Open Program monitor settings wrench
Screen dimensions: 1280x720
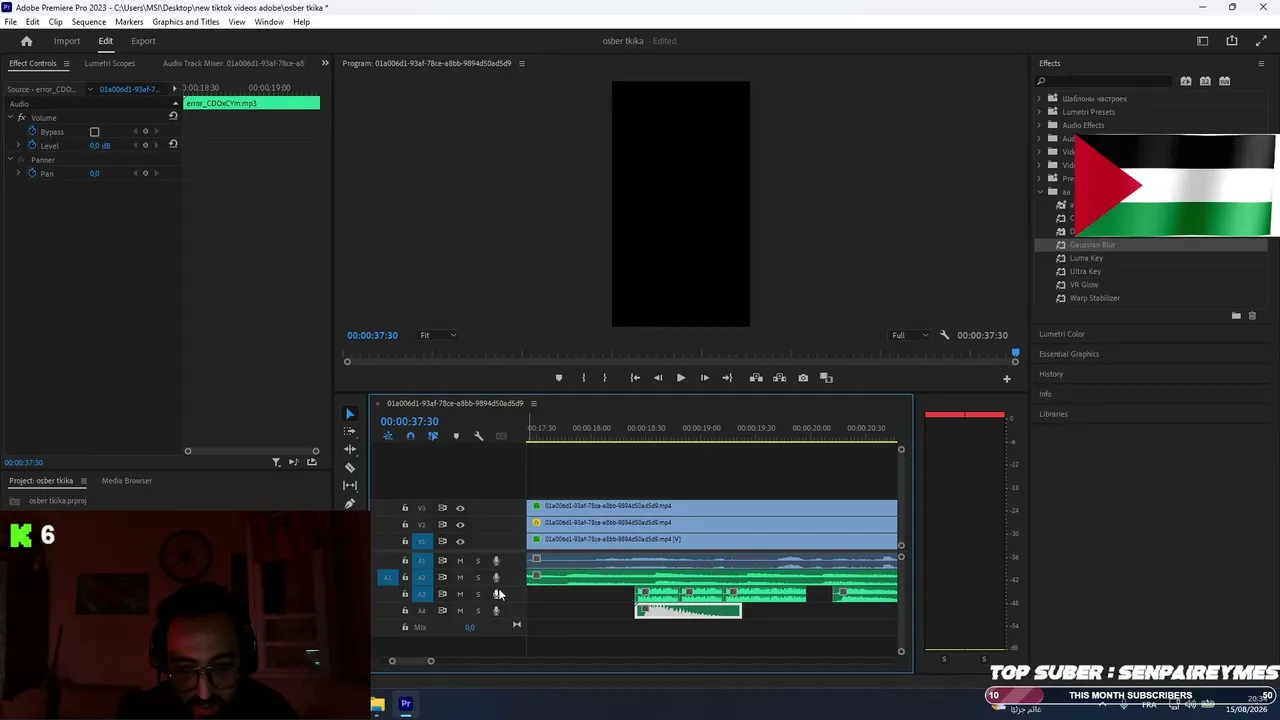point(945,335)
